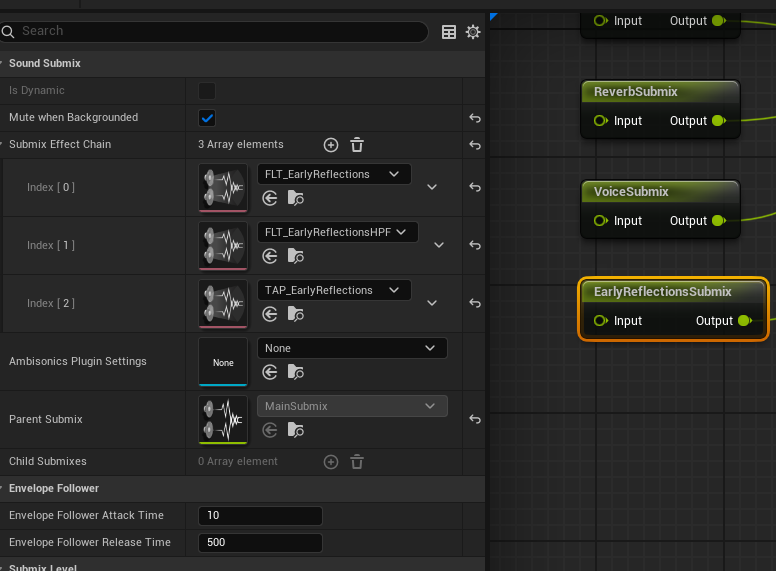Reset Parent Submix to default
Screen dimensions: 776x571
point(475,419)
